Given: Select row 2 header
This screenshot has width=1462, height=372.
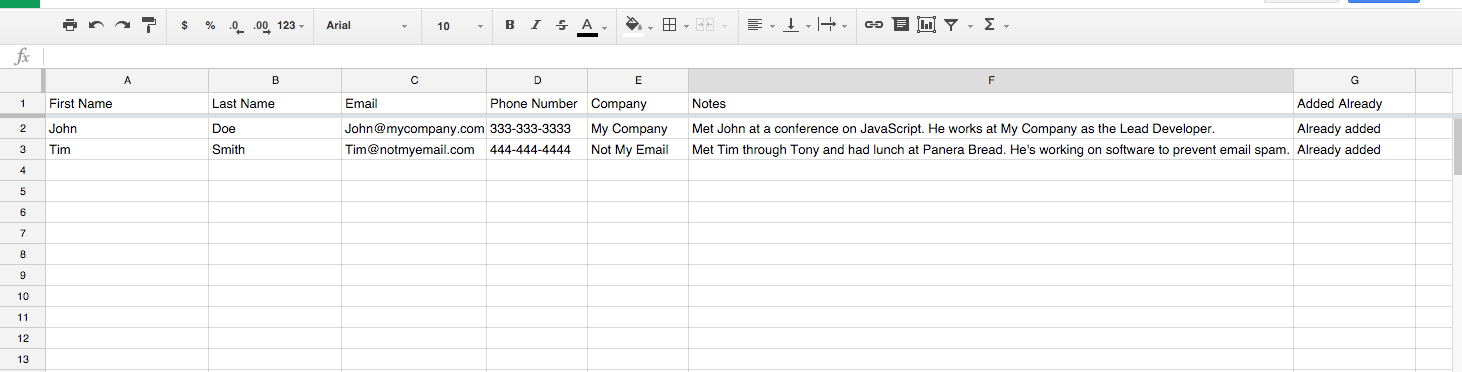Looking at the screenshot, I should pyautogui.click(x=22, y=129).
